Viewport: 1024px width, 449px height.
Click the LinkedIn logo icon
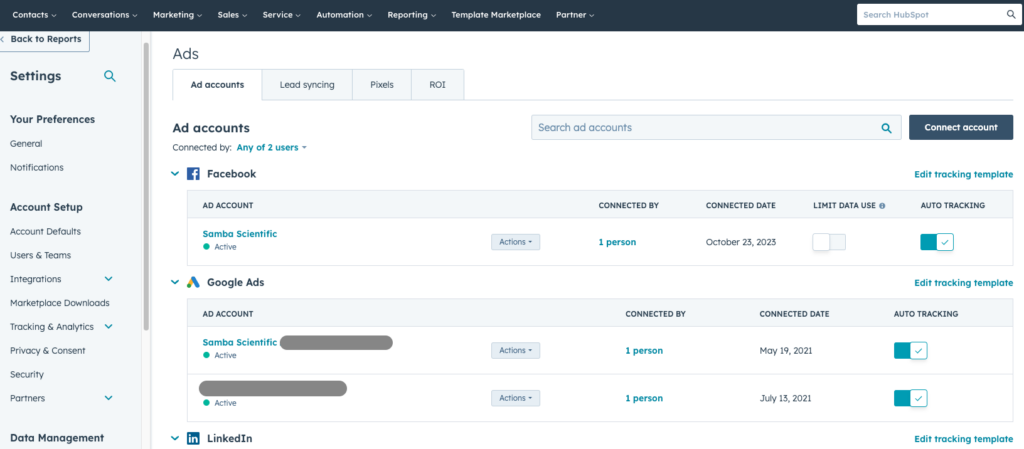[193, 439]
